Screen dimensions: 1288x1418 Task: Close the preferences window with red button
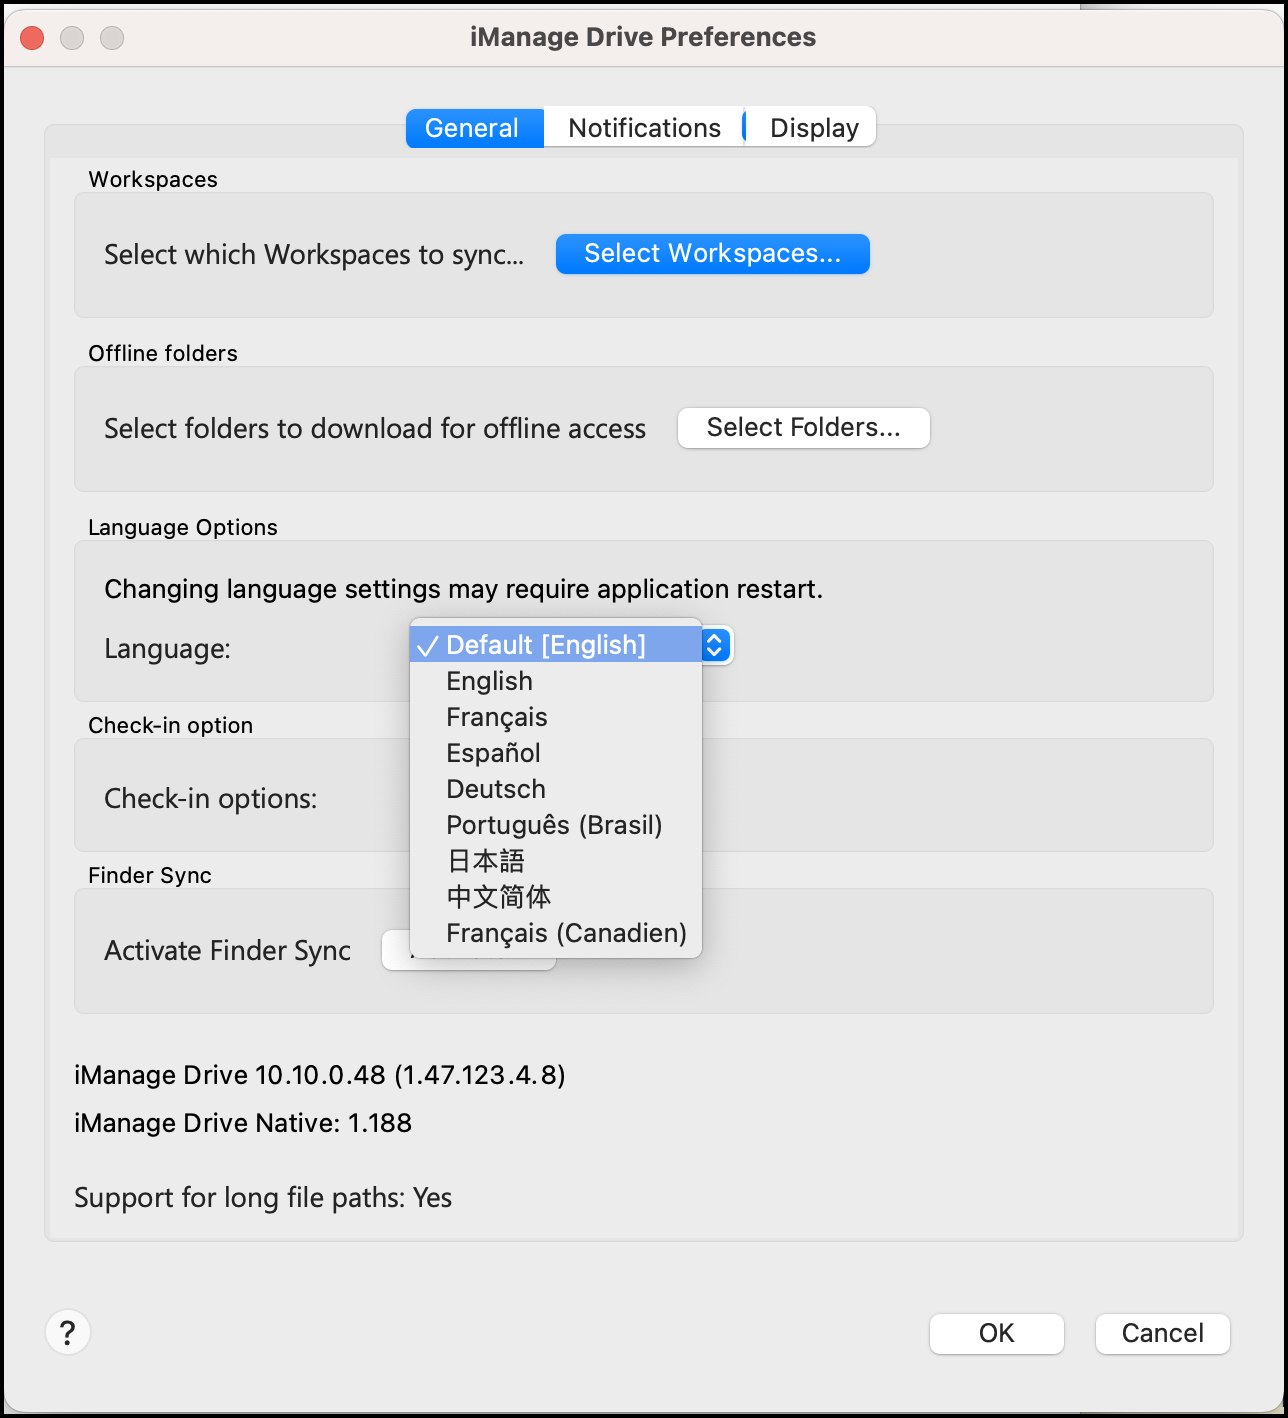32,38
